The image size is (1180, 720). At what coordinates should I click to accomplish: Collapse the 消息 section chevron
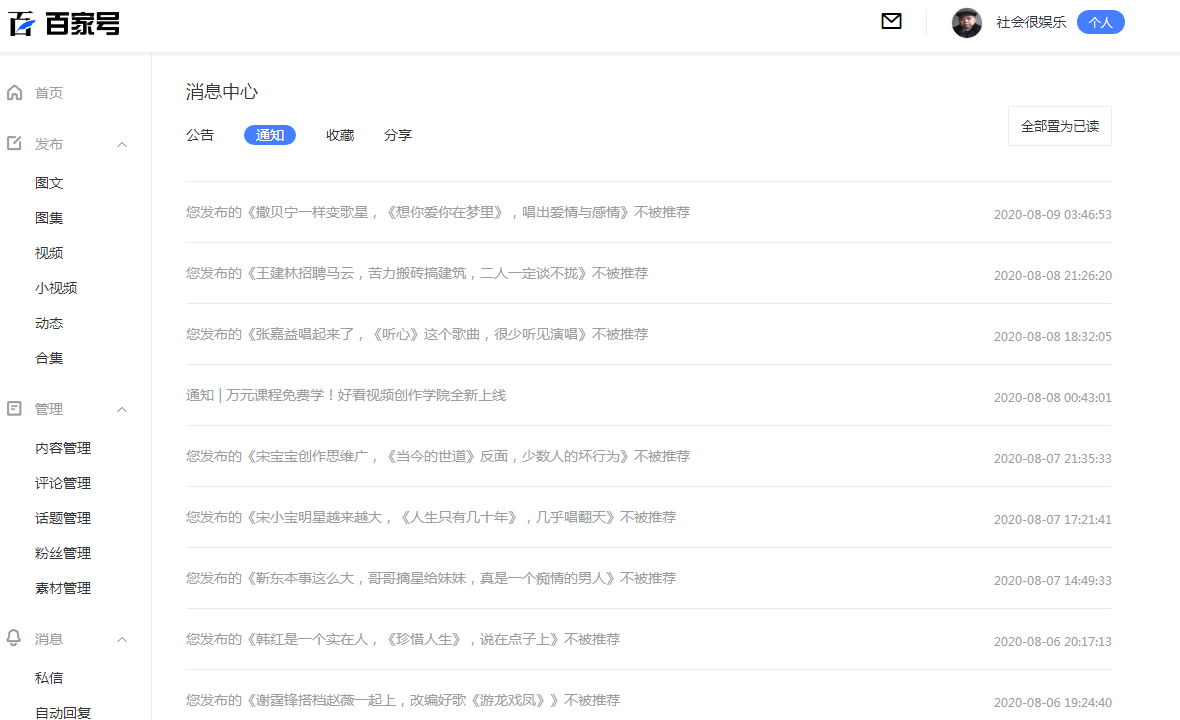pos(122,639)
